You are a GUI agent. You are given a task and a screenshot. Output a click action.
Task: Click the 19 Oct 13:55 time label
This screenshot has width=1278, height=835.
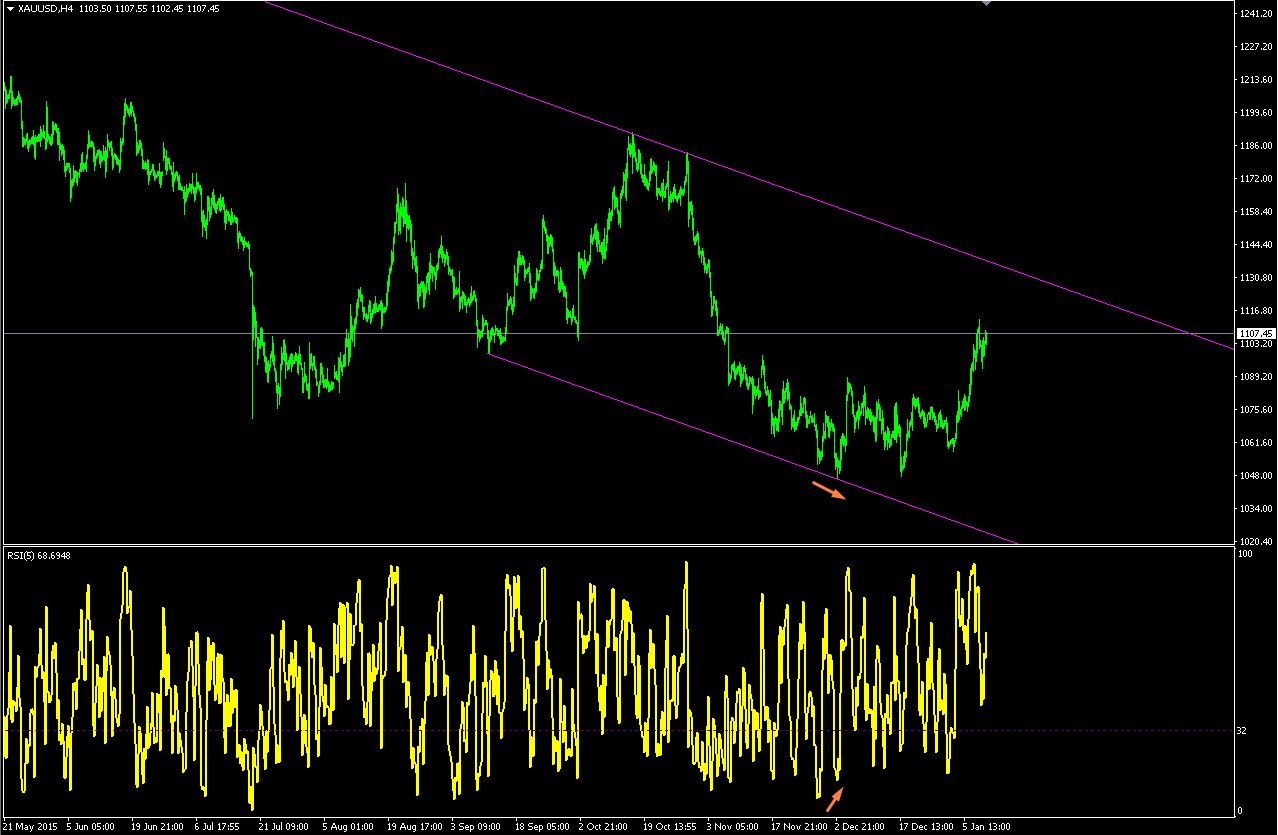coord(670,827)
